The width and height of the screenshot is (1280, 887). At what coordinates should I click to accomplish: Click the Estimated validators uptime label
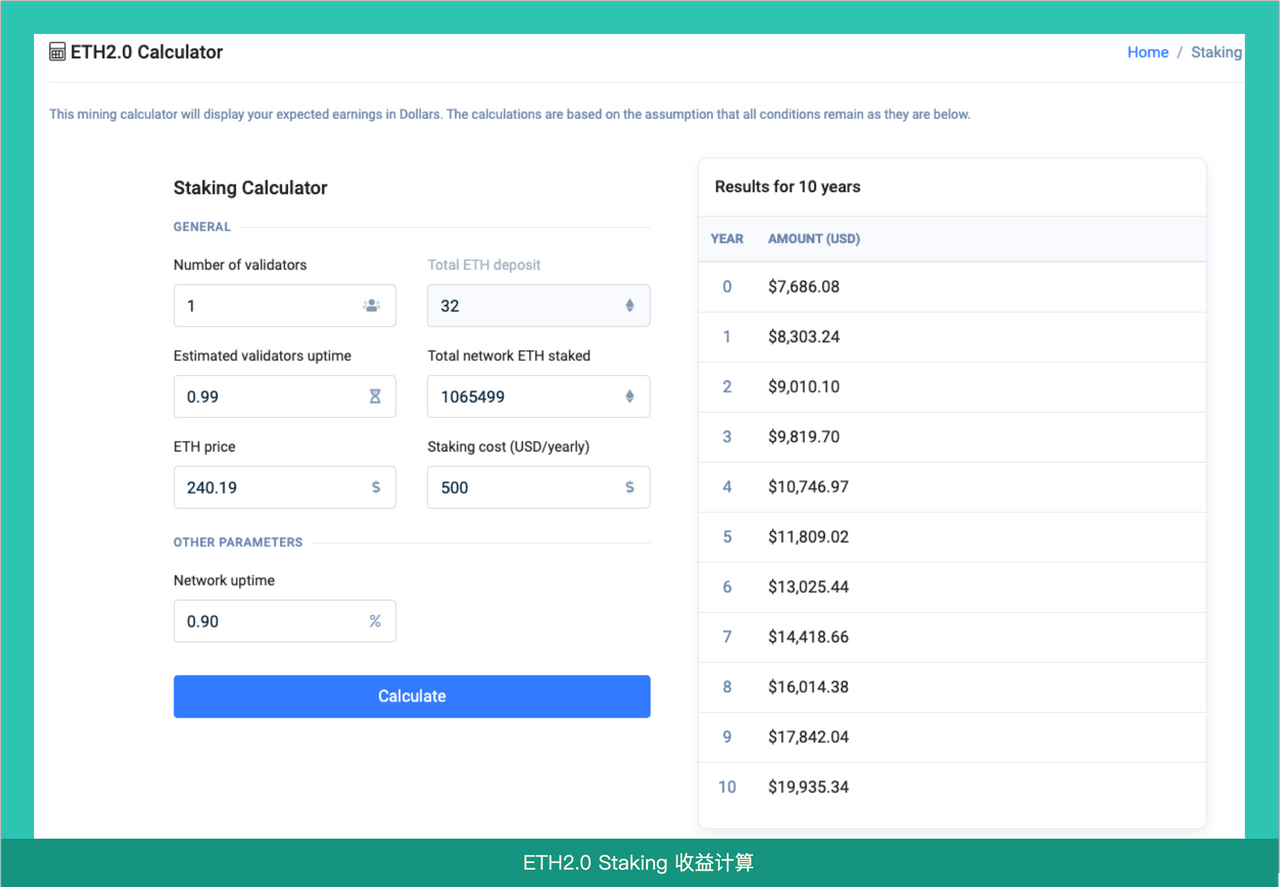pos(263,356)
